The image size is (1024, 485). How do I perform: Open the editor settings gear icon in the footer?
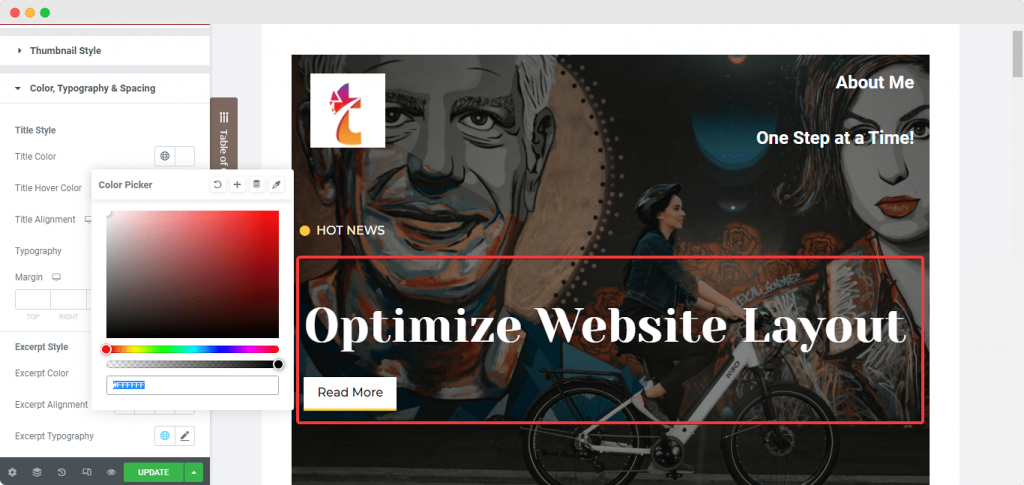(x=12, y=472)
